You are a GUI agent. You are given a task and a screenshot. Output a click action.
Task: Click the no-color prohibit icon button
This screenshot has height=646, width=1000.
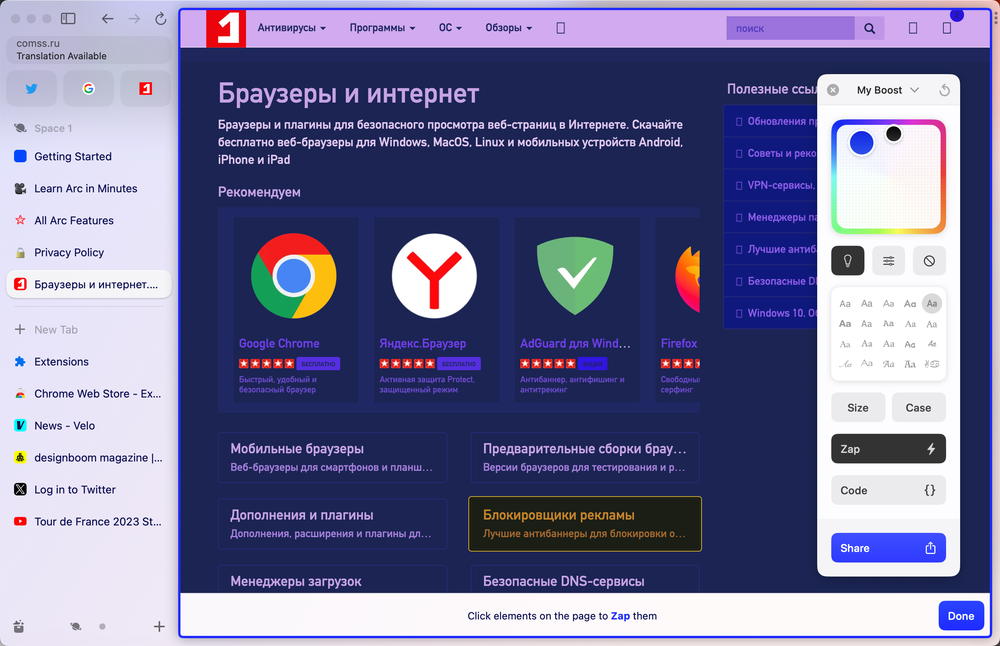coord(929,260)
